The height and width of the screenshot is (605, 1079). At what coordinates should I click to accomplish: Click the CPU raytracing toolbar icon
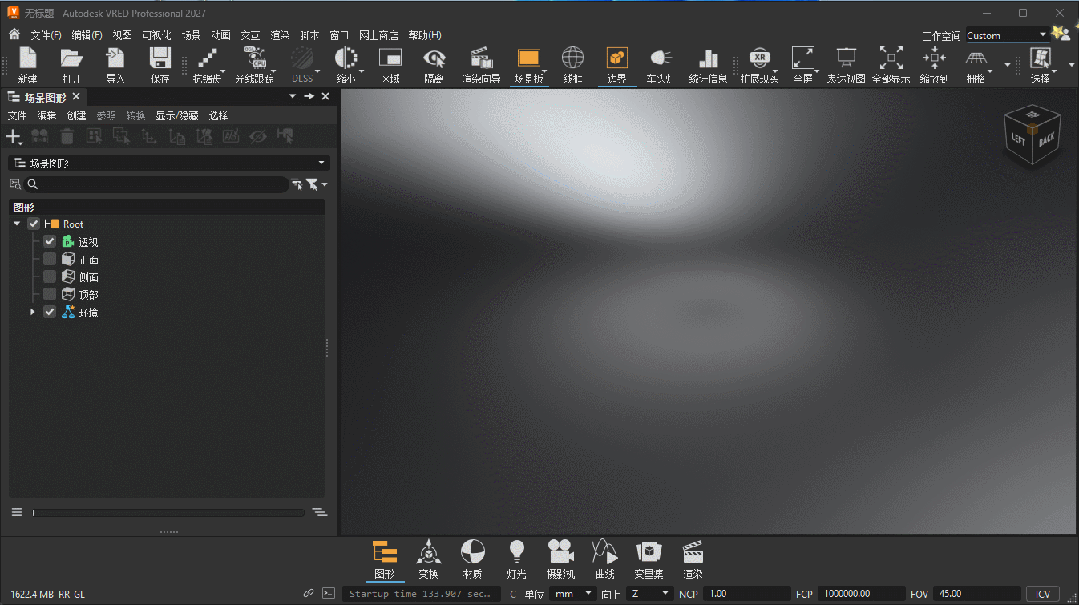click(x=254, y=59)
